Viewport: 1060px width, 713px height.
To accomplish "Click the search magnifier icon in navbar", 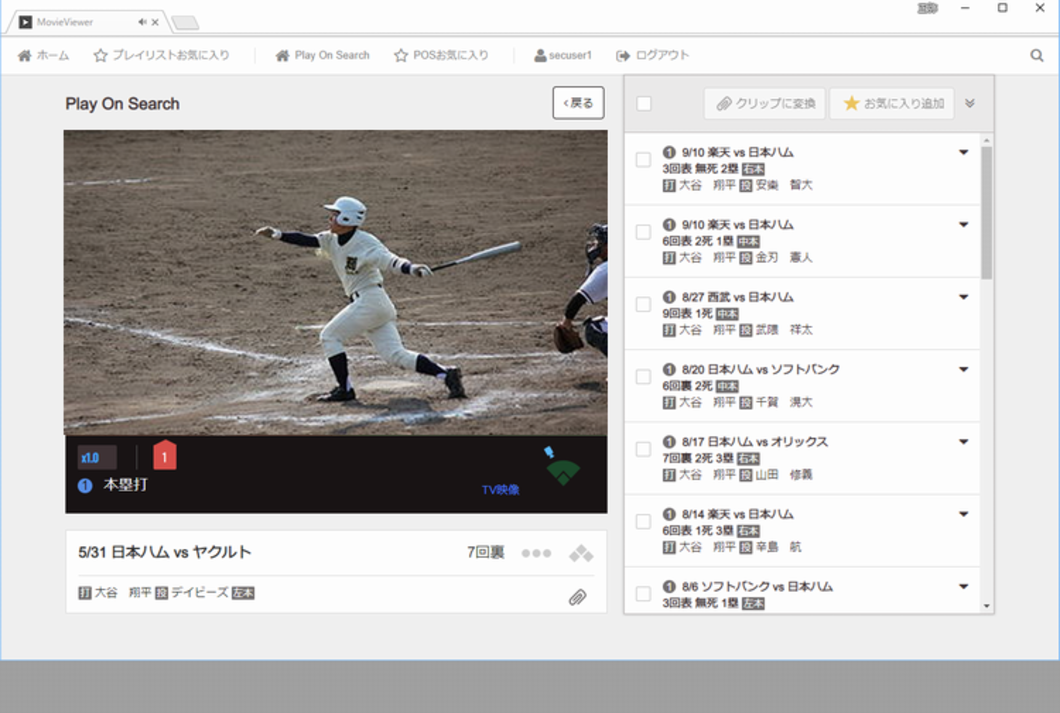I will 1037,56.
